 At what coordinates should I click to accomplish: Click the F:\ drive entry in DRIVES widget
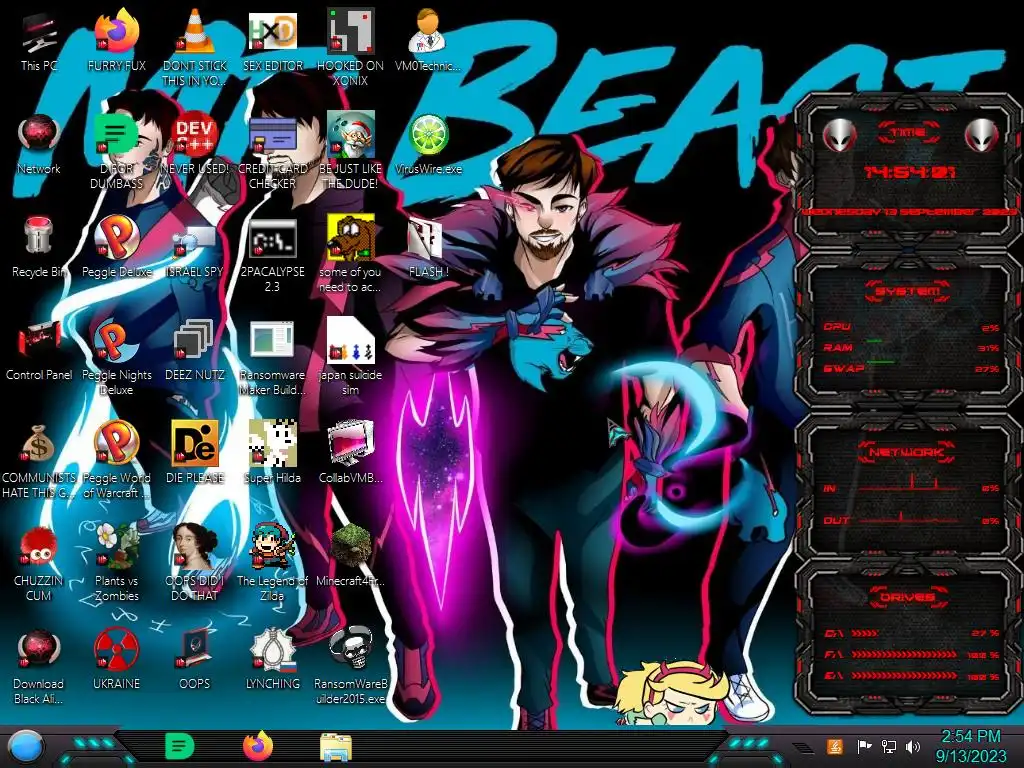[x=911, y=654]
